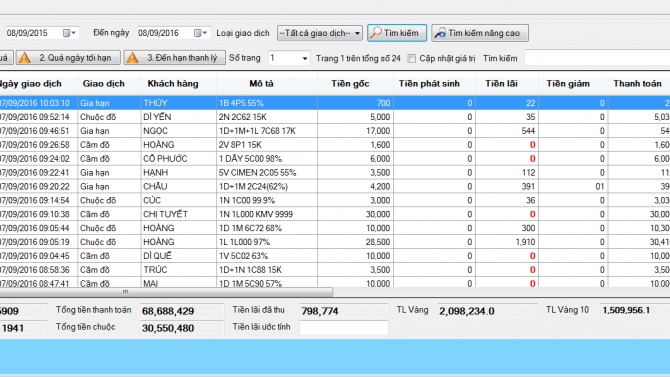The width and height of the screenshot is (670, 377).
Task: Click the empty Tiền lãi ước tính field
Action: click(344, 328)
